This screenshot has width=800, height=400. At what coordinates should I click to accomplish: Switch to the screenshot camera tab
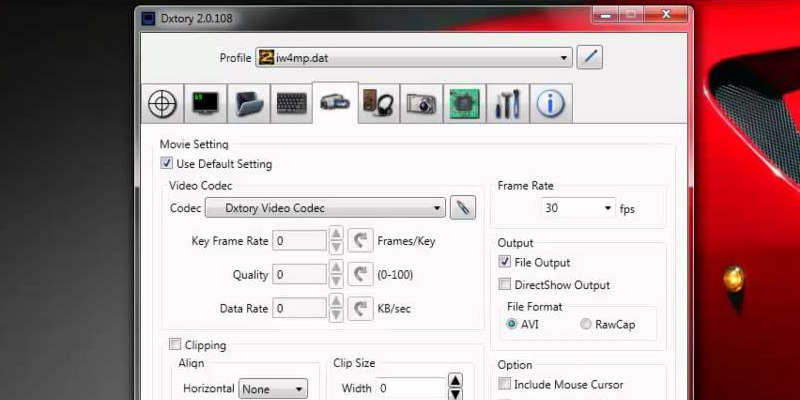421,104
